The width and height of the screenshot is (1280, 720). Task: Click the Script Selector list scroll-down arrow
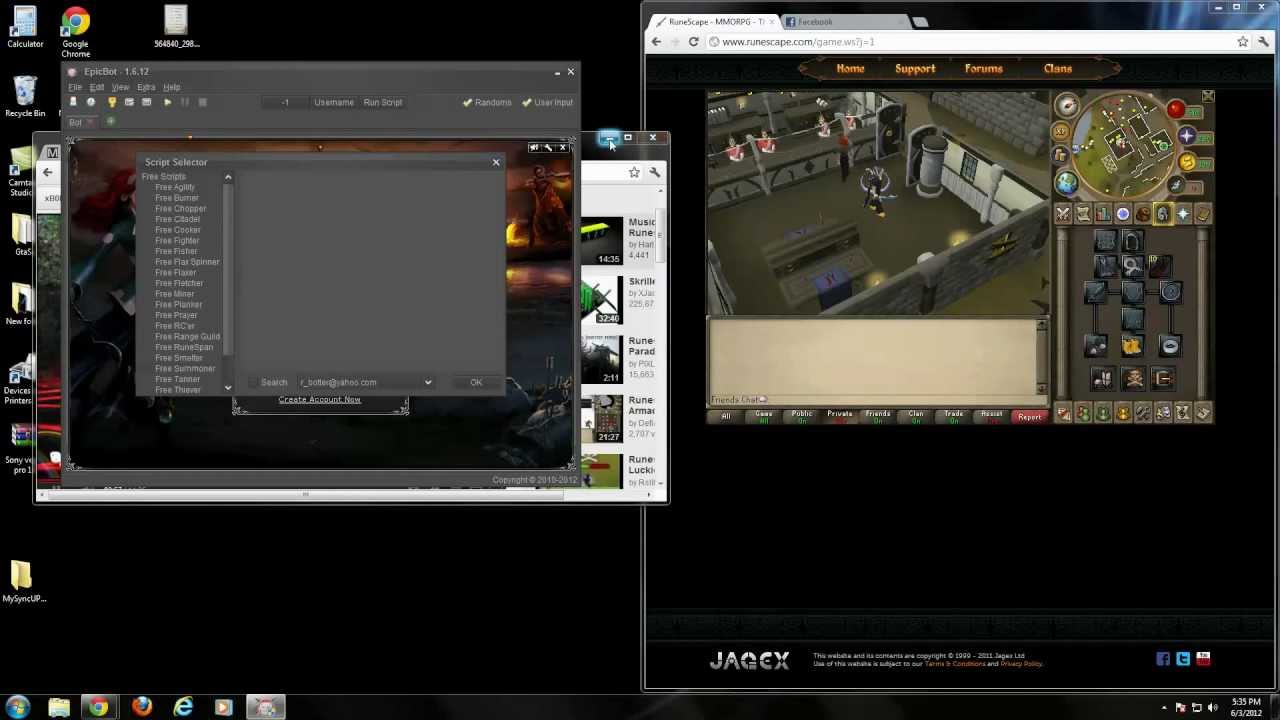228,387
